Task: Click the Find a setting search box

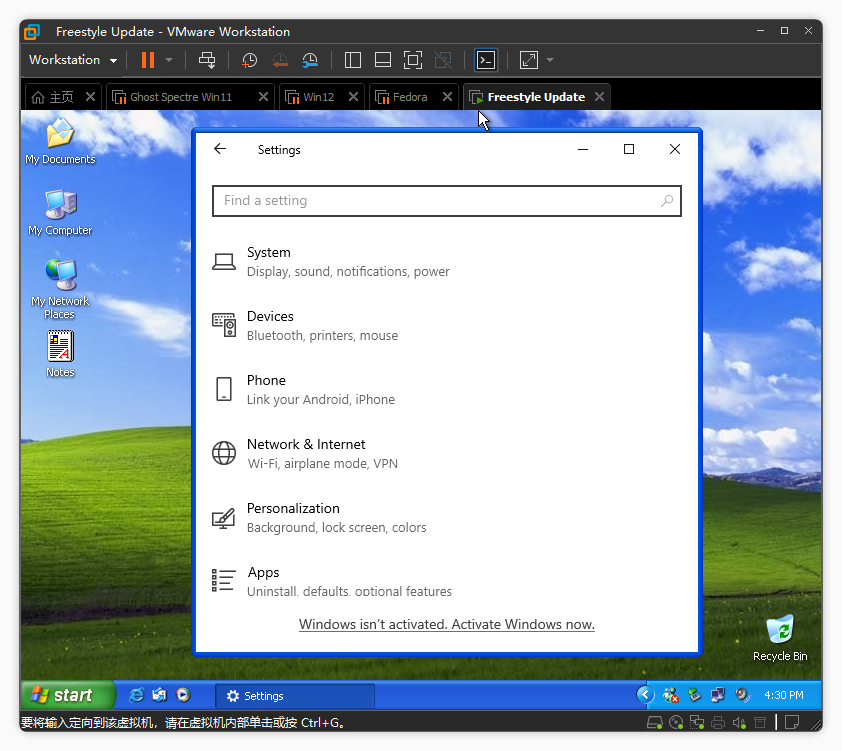Action: point(446,201)
